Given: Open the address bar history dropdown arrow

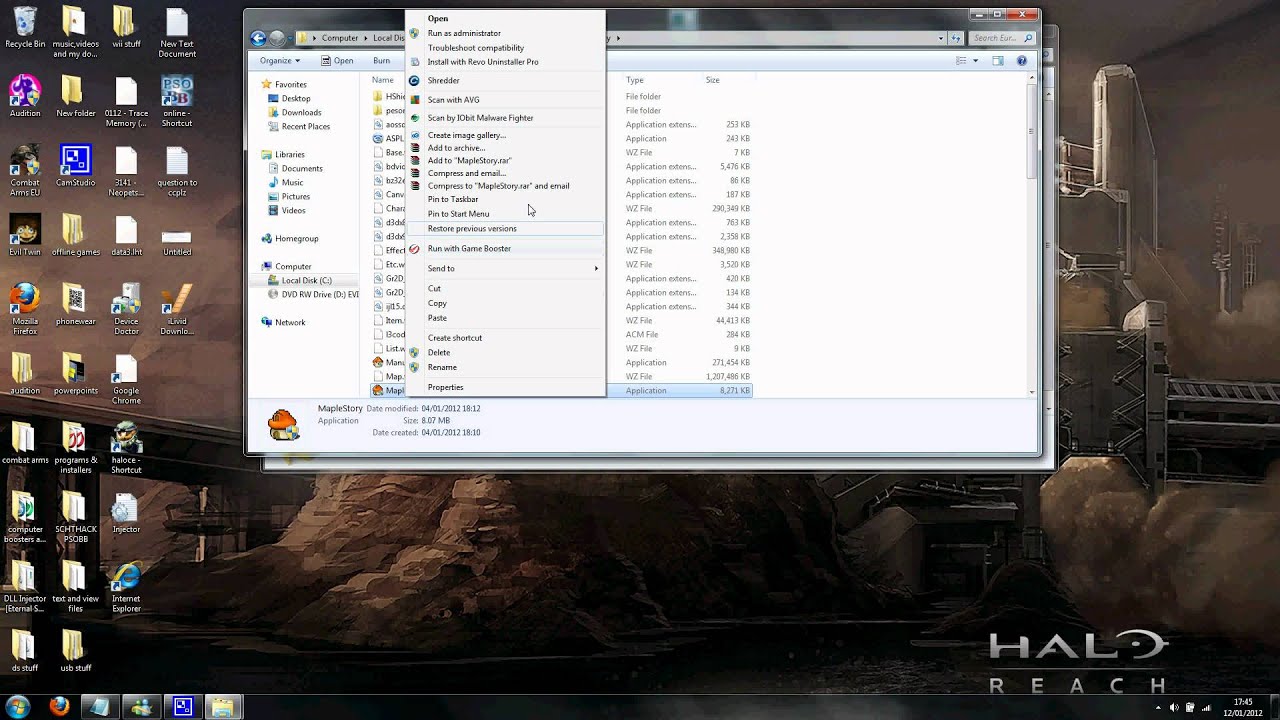Looking at the screenshot, I should (941, 38).
